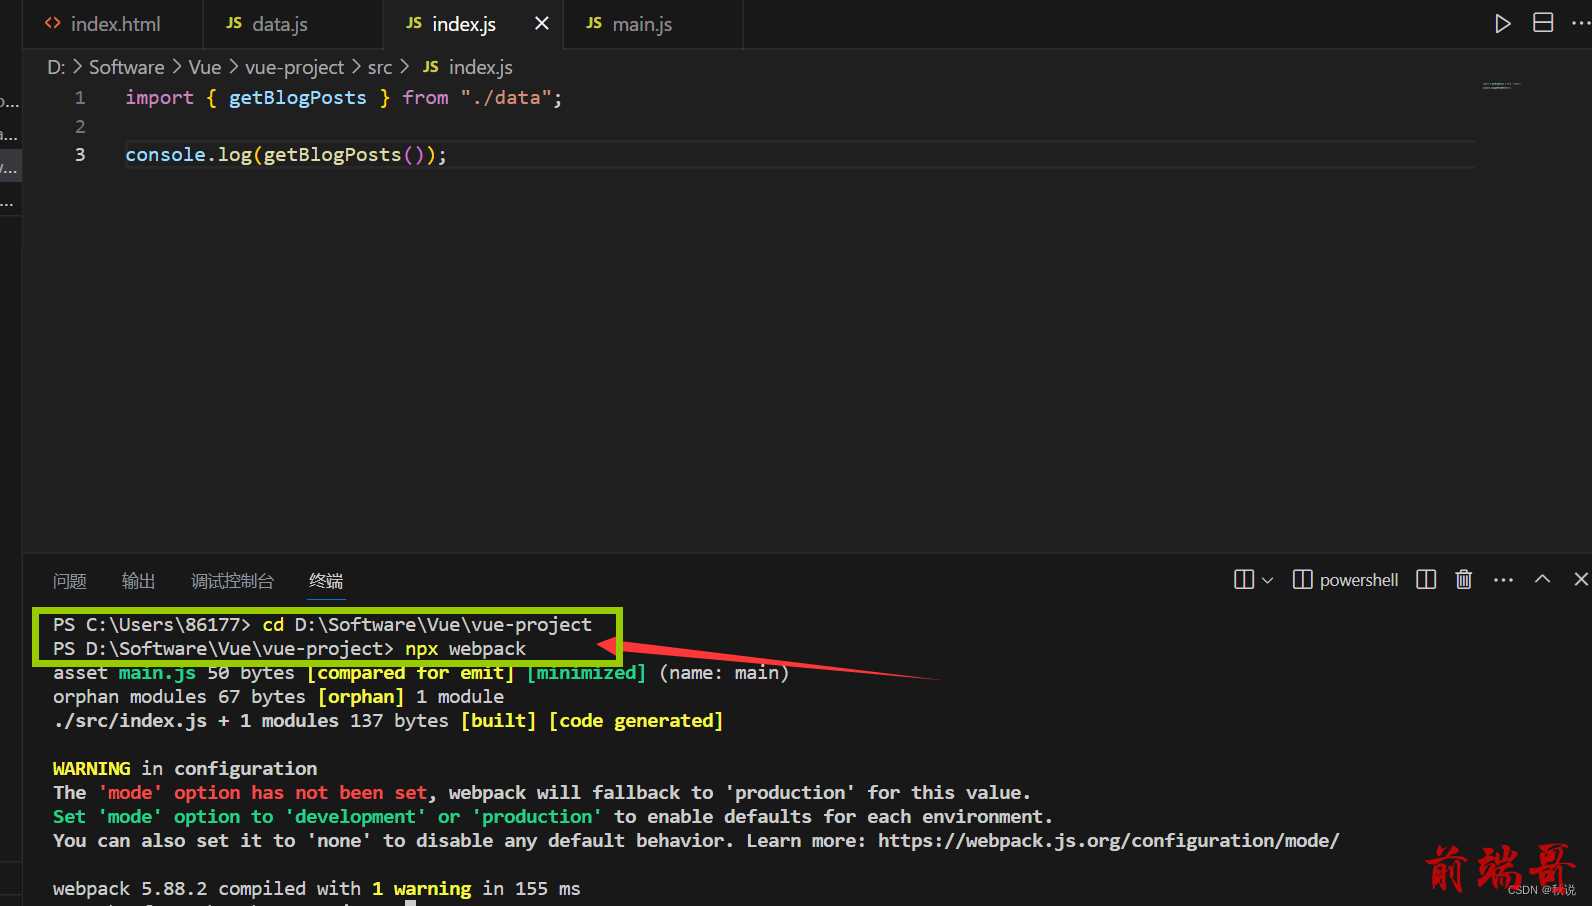Image resolution: width=1592 pixels, height=906 pixels.
Task: Open new terminal split icon
Action: [x=1244, y=580]
